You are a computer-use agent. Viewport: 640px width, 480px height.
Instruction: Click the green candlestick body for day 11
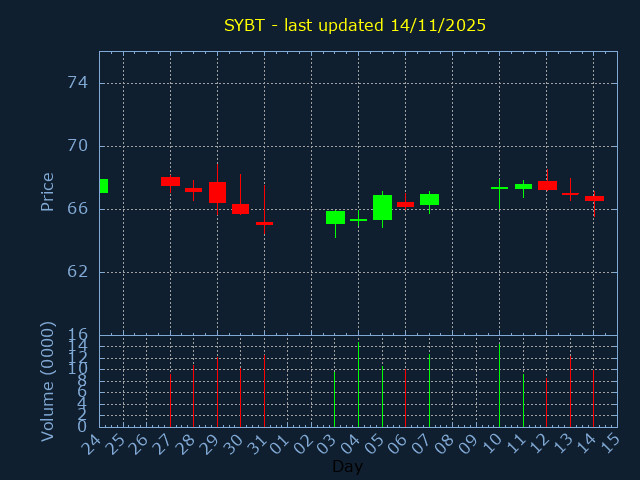(523, 186)
